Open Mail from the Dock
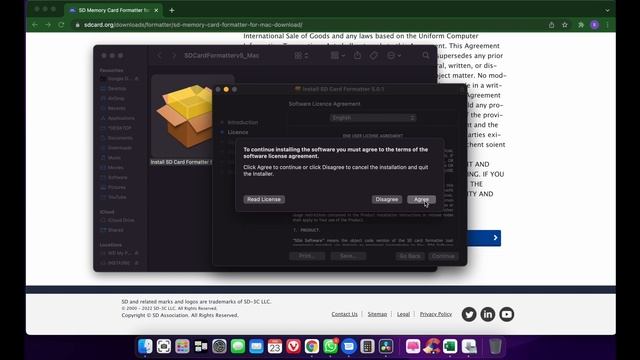 point(256,347)
